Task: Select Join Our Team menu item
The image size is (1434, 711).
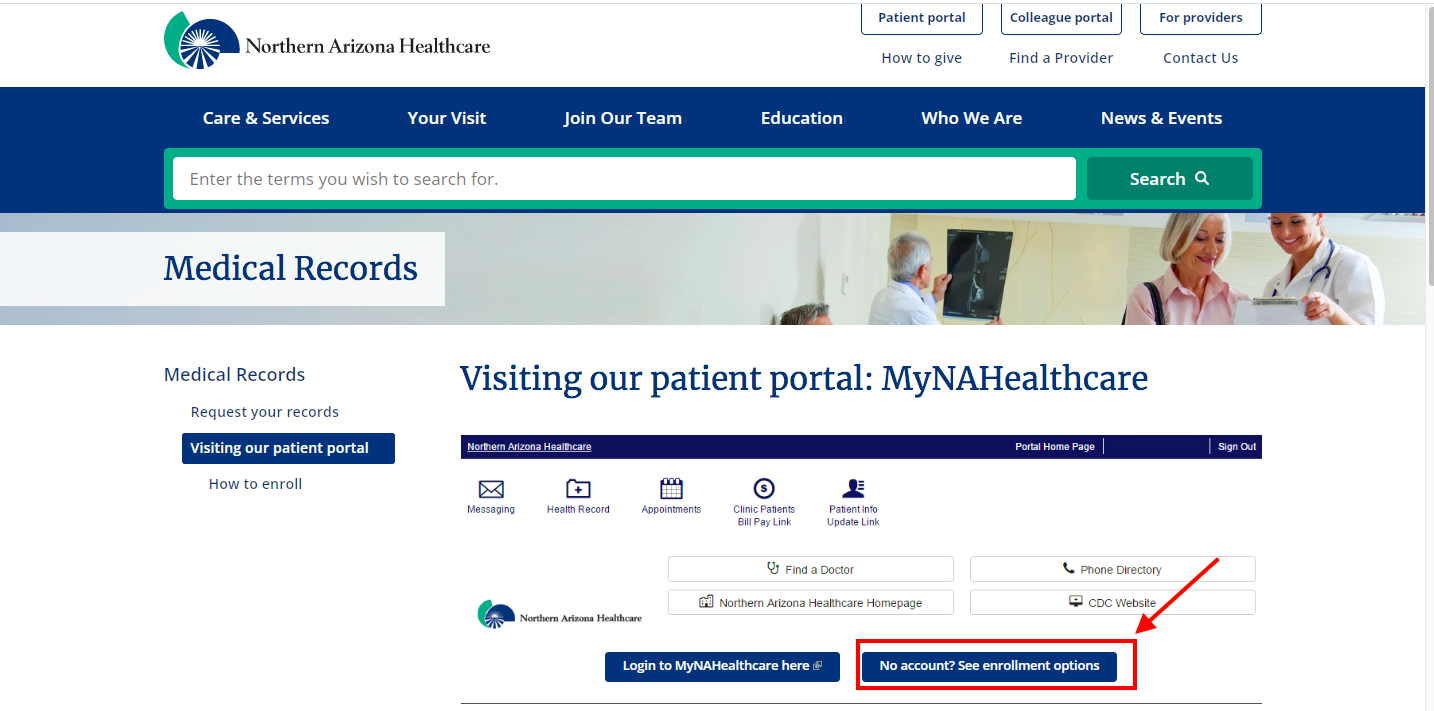Action: [x=623, y=118]
